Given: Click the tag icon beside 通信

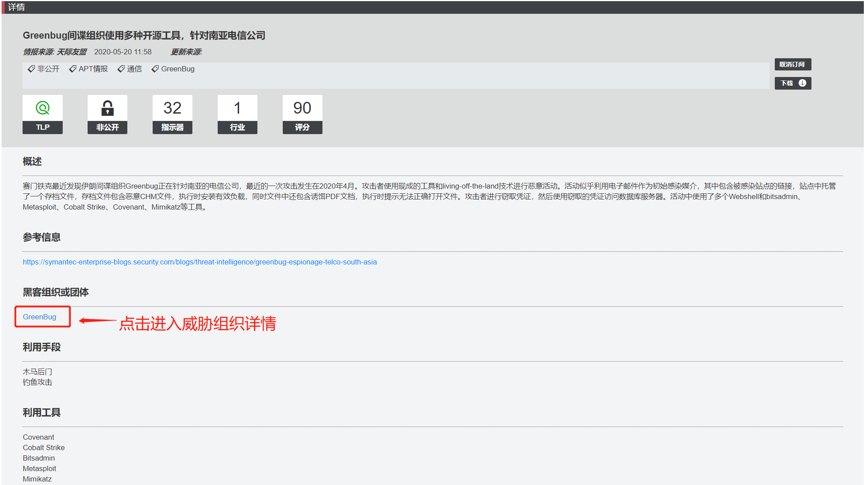Looking at the screenshot, I should [121, 69].
